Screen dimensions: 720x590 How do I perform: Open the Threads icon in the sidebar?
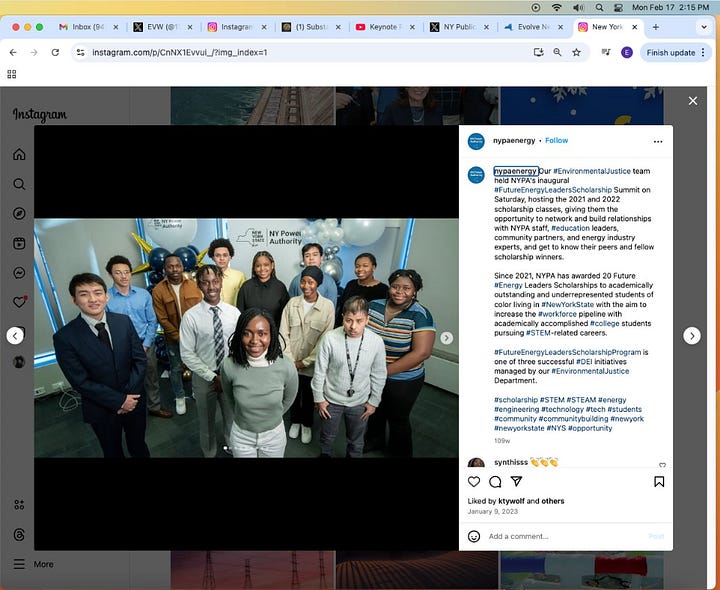click(x=19, y=534)
